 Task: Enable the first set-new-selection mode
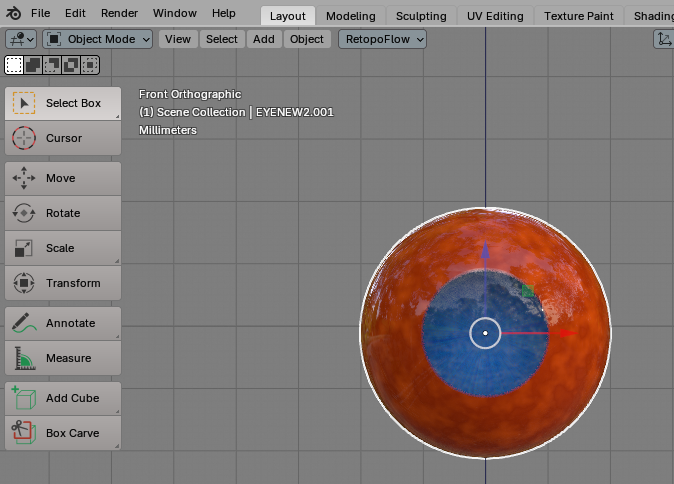[x=14, y=65]
